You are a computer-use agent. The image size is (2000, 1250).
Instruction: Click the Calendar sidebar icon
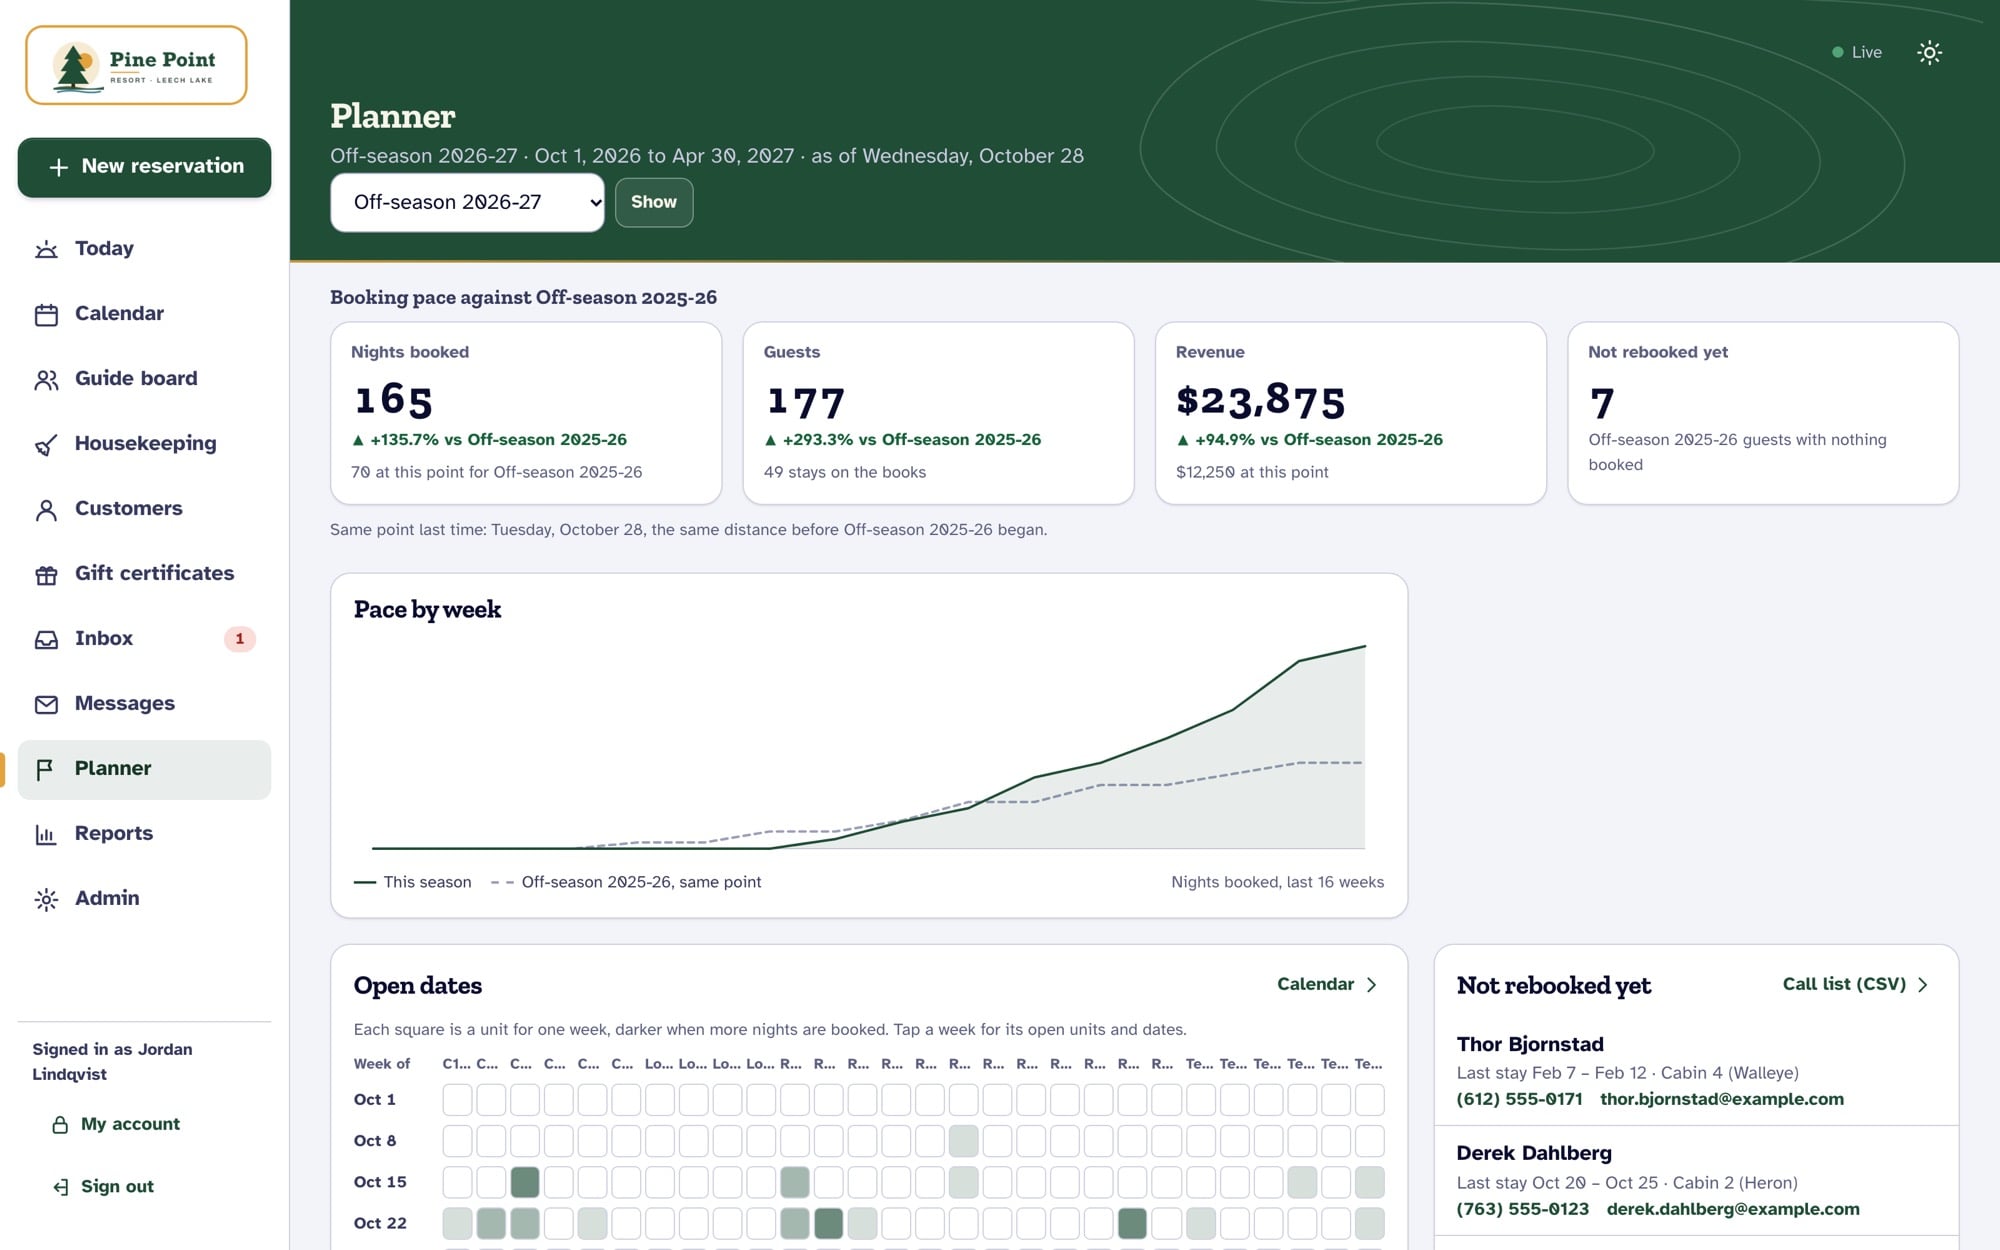[46, 314]
